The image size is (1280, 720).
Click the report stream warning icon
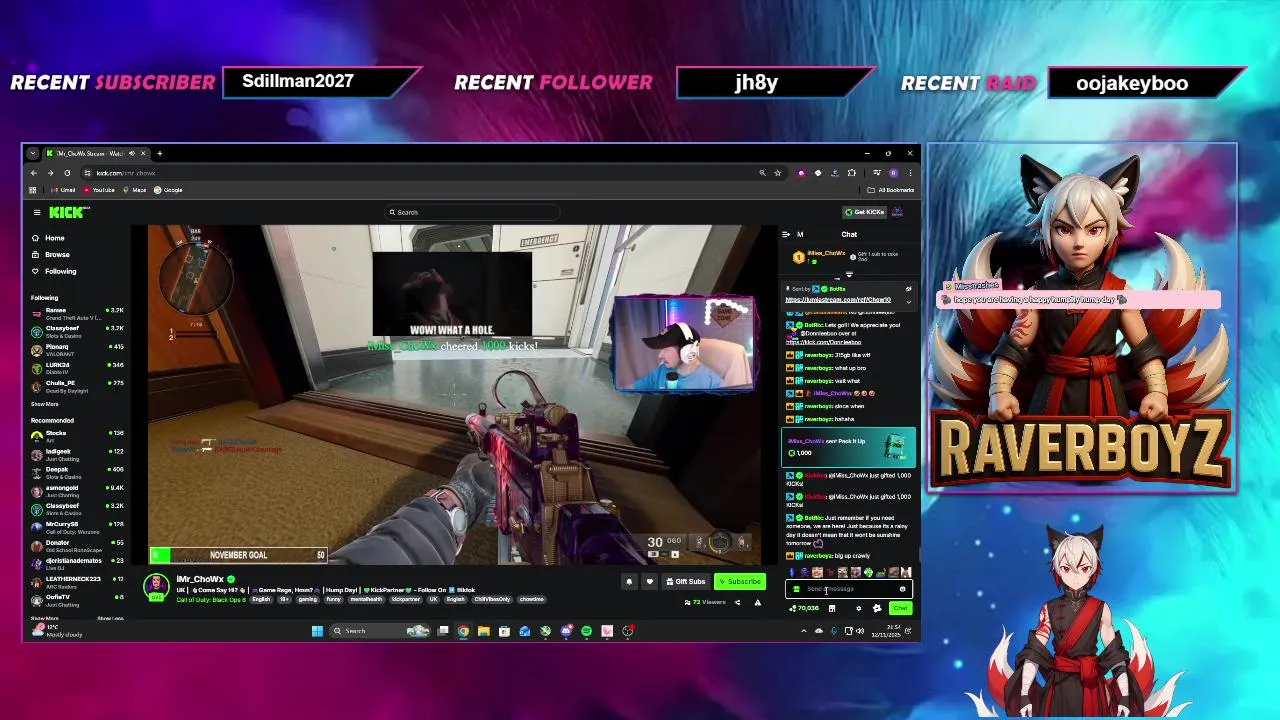(x=758, y=603)
